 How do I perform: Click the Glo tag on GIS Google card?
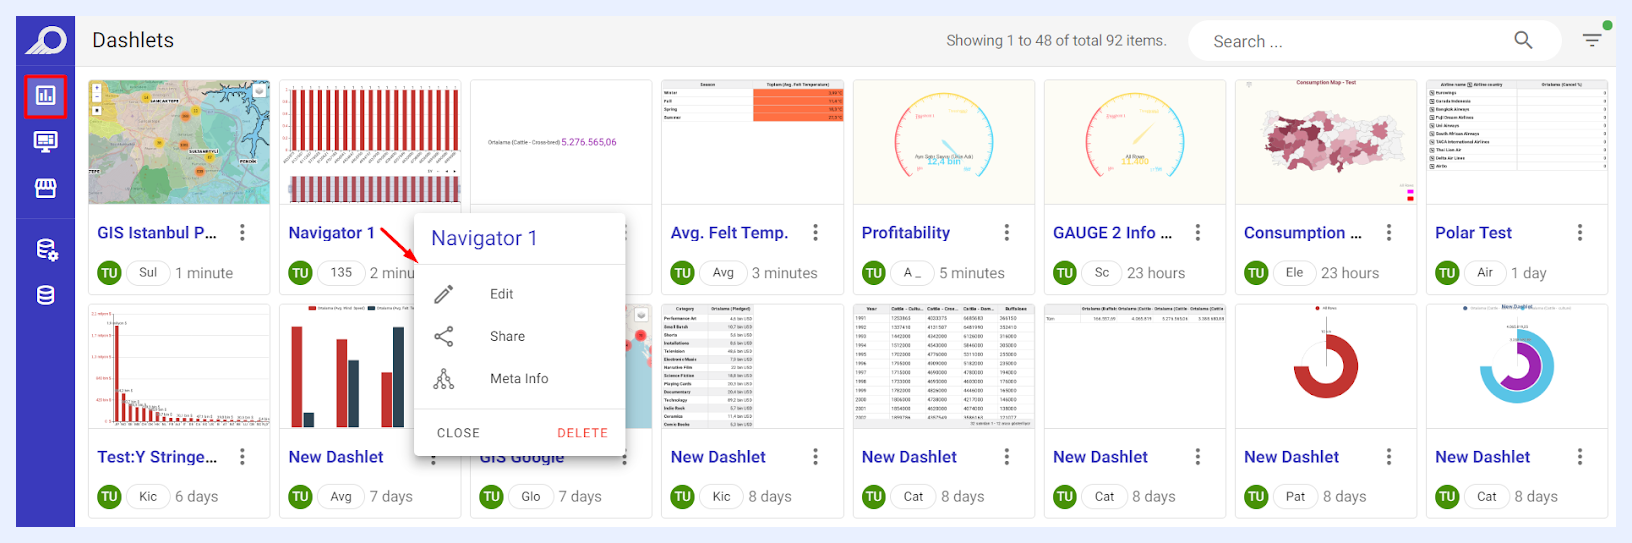tap(531, 496)
